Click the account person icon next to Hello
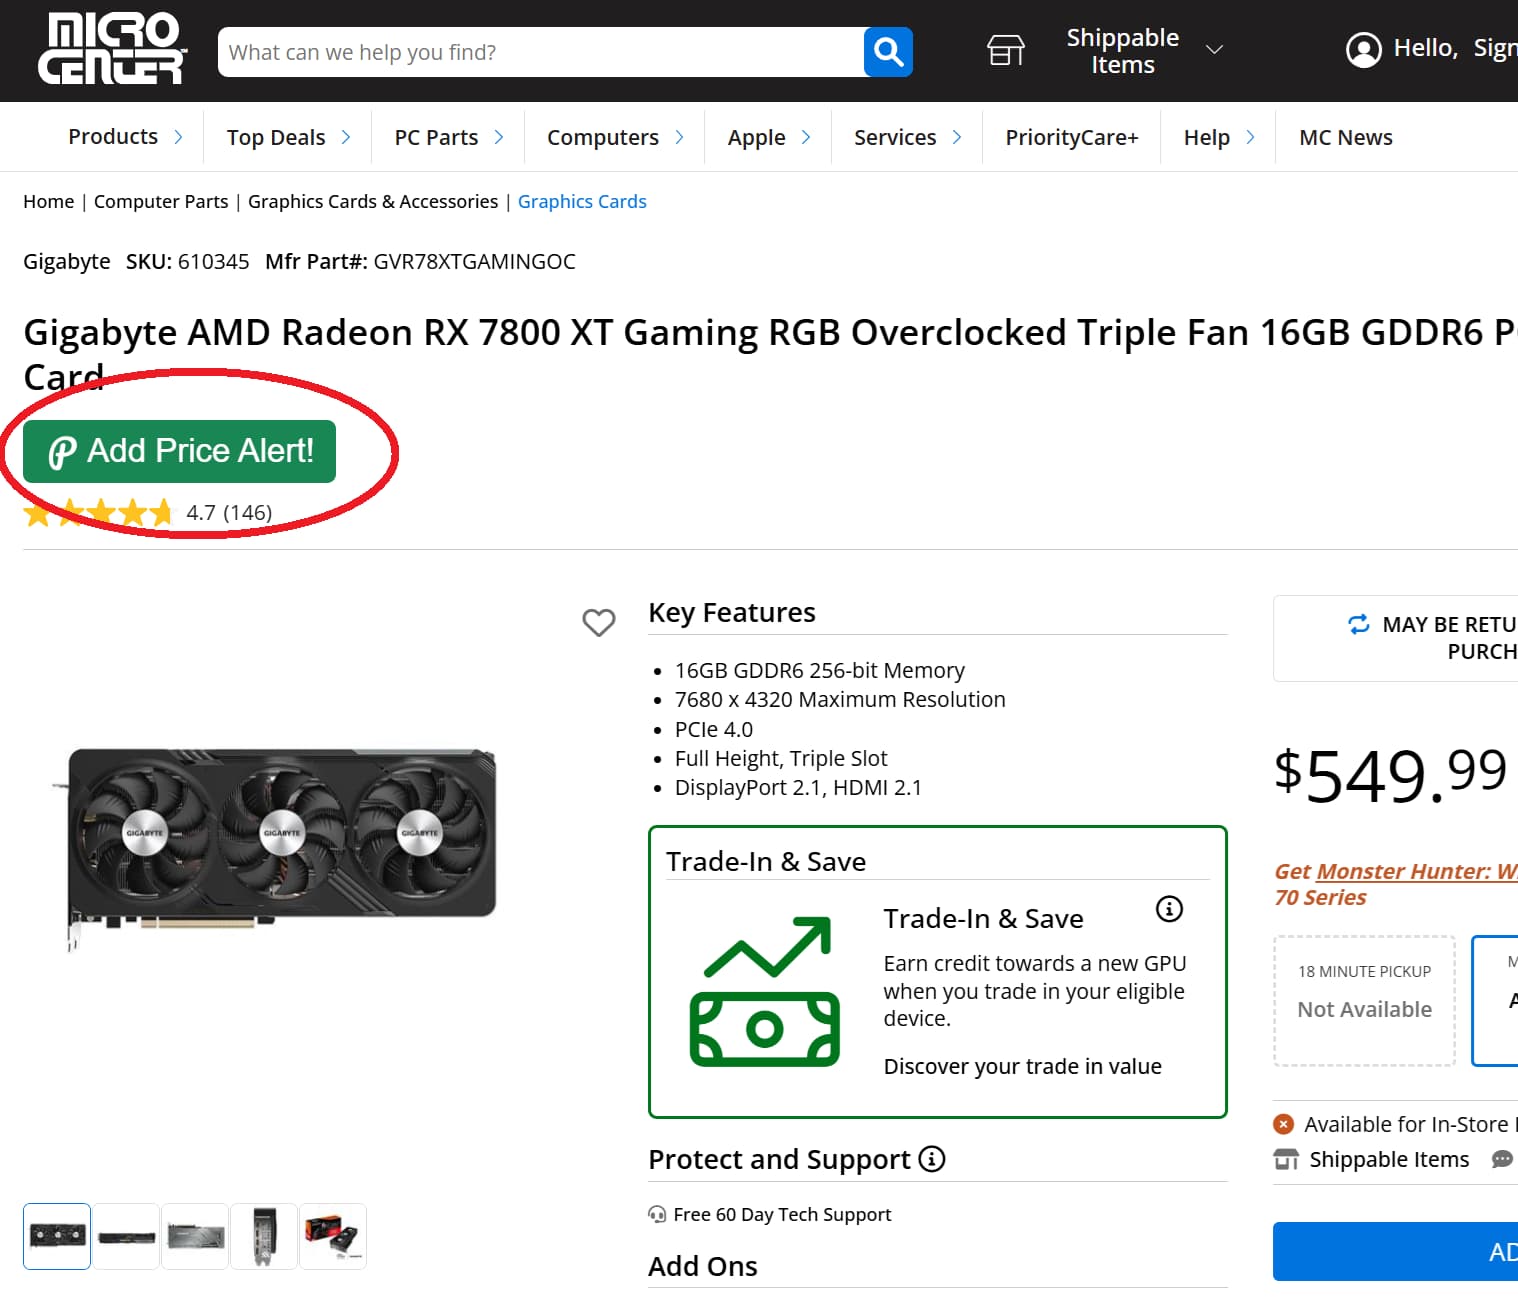 1363,48
